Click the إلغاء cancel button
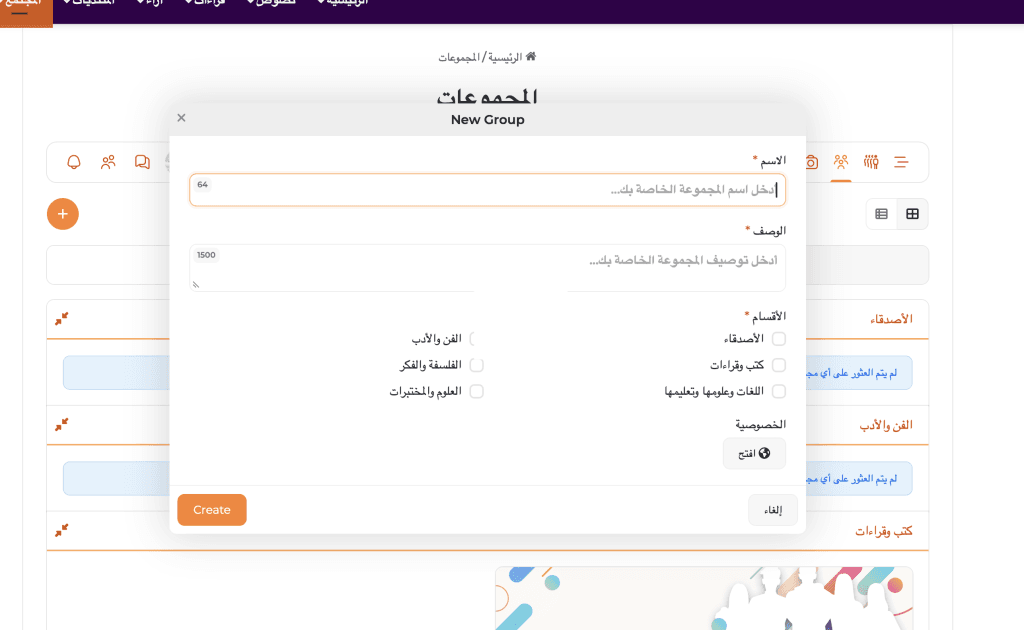The image size is (1024, 630). 773,510
